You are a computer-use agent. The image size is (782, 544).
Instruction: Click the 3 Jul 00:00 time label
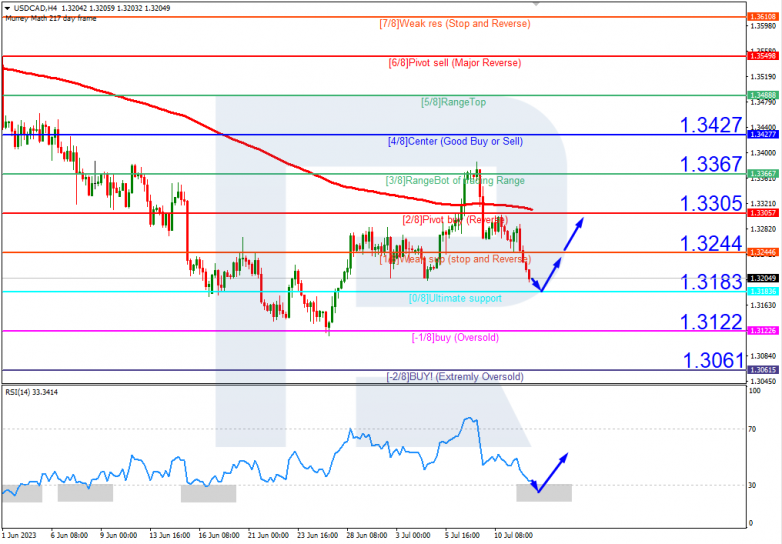pyautogui.click(x=413, y=536)
